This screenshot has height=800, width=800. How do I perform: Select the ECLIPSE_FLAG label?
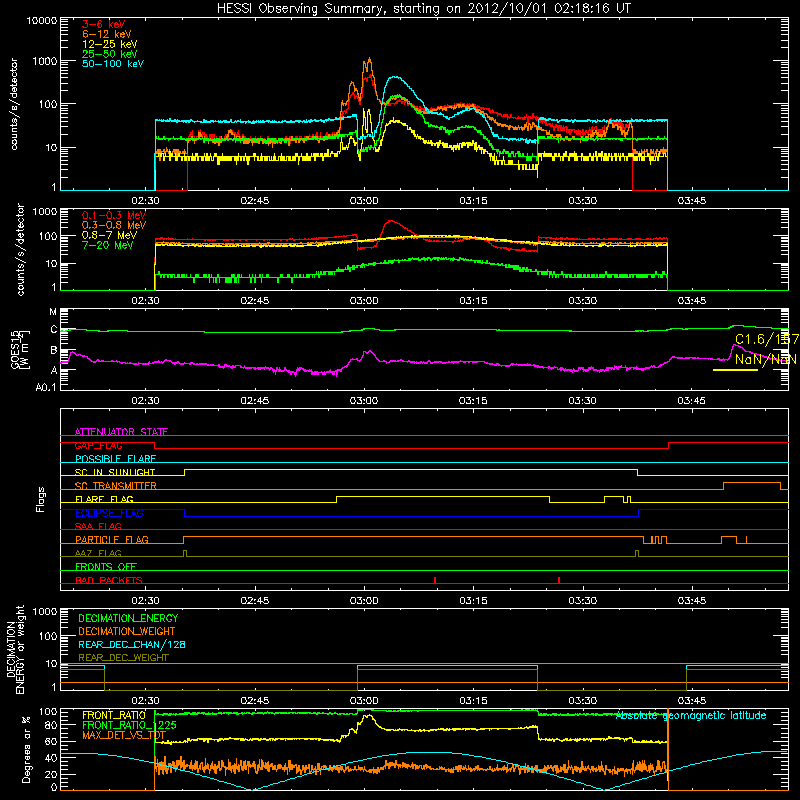pos(109,513)
